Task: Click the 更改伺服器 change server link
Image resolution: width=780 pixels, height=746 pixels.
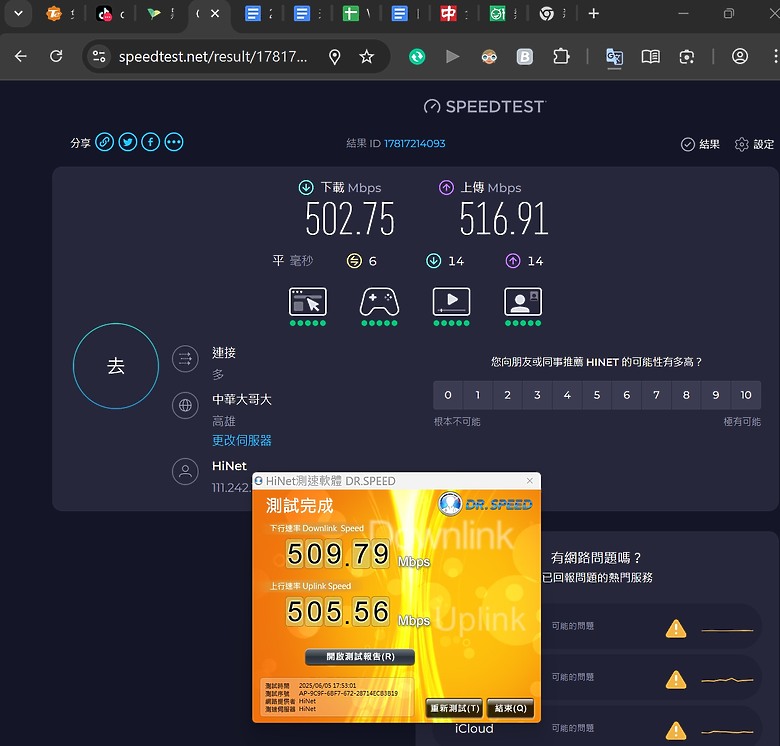Action: (x=242, y=441)
